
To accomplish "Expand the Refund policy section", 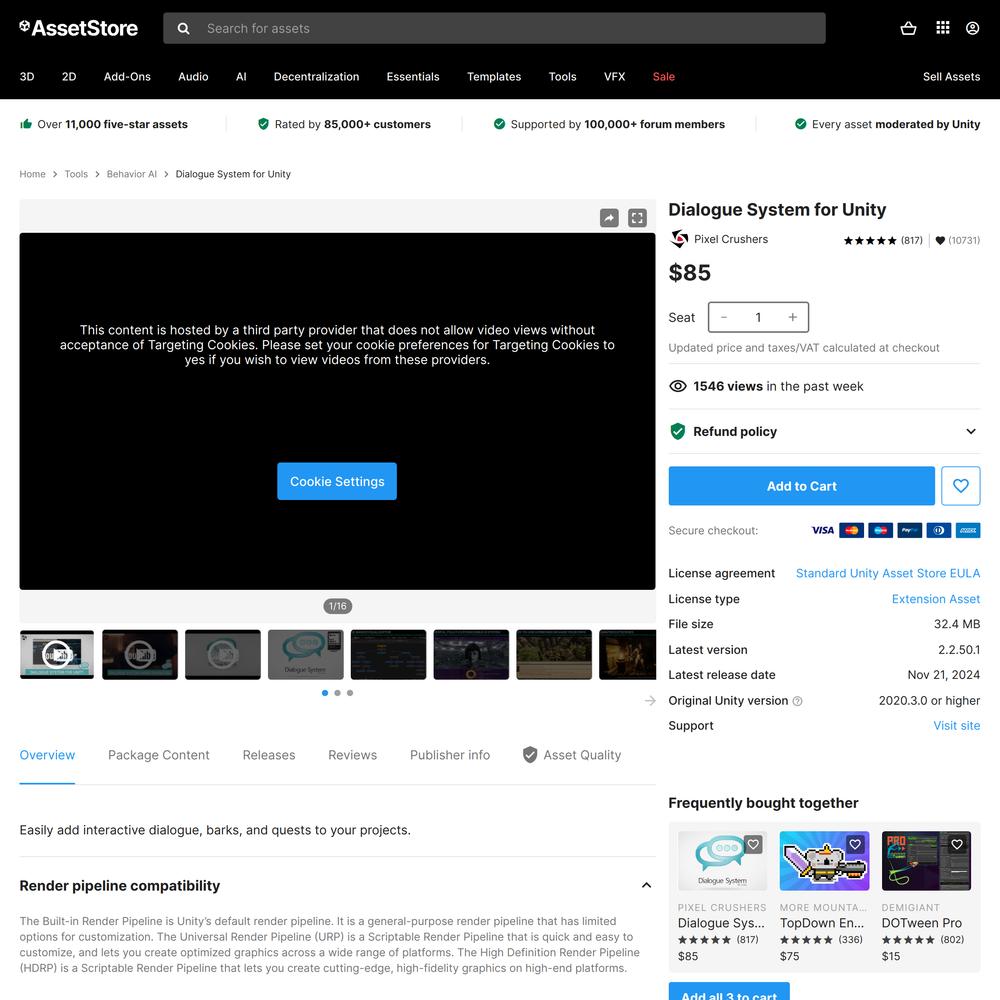I will [x=824, y=432].
